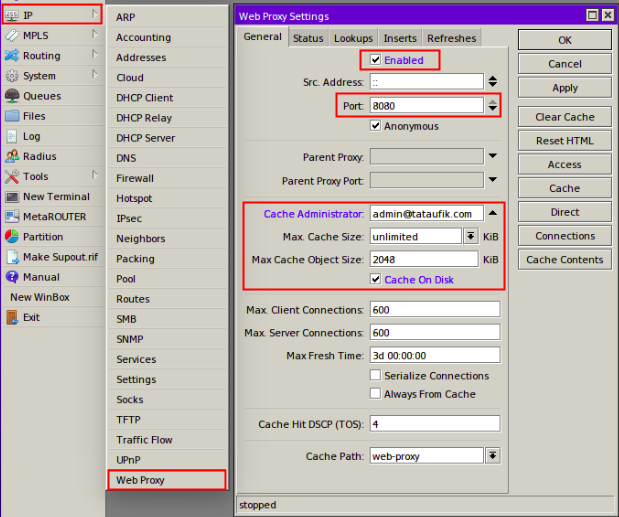Click the MPLS icon in sidebar

[12, 36]
